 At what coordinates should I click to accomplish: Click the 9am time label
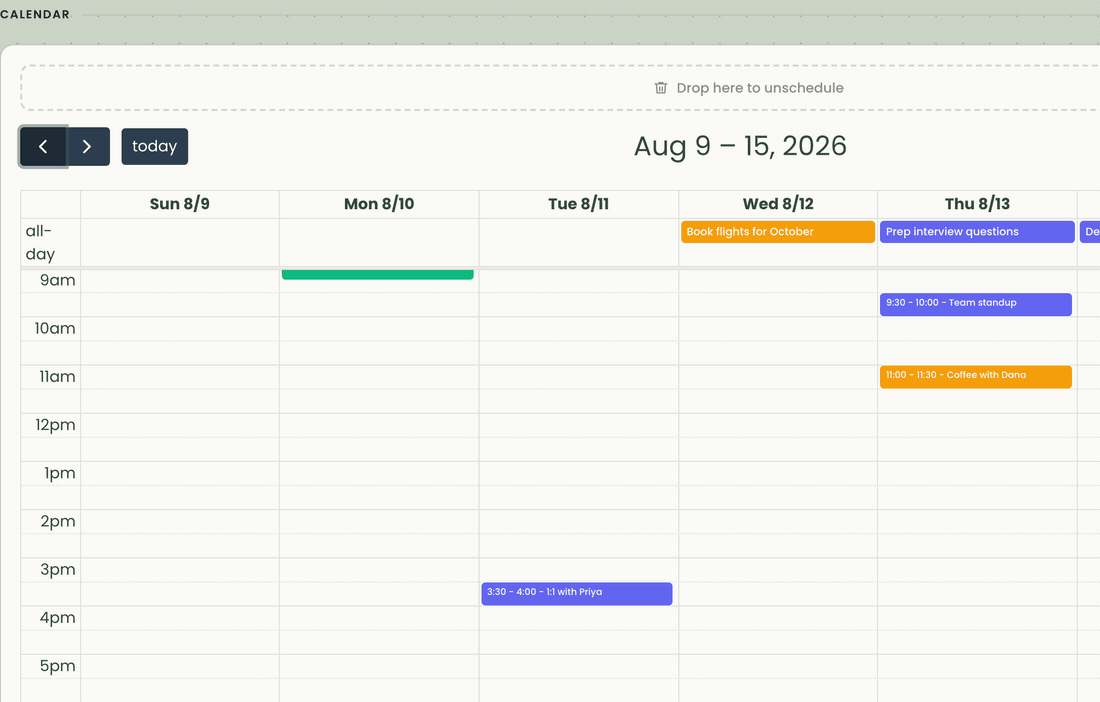click(58, 280)
